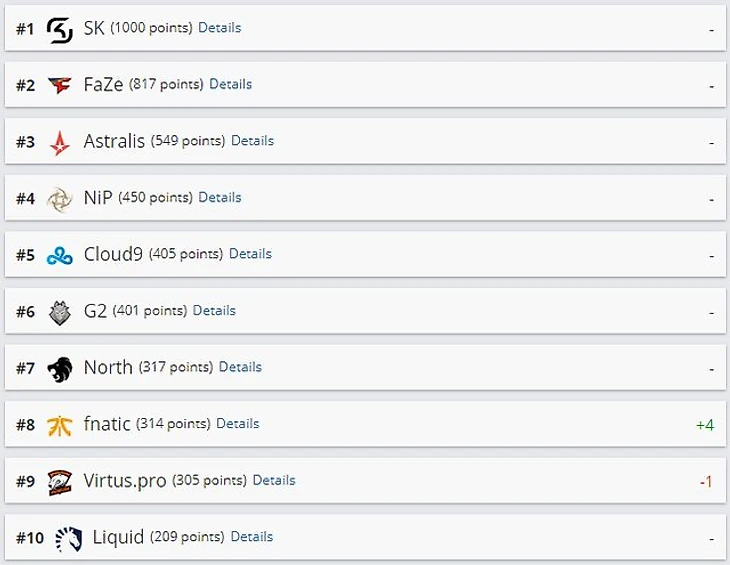
Task: View Details for Liquid
Action: tap(252, 537)
